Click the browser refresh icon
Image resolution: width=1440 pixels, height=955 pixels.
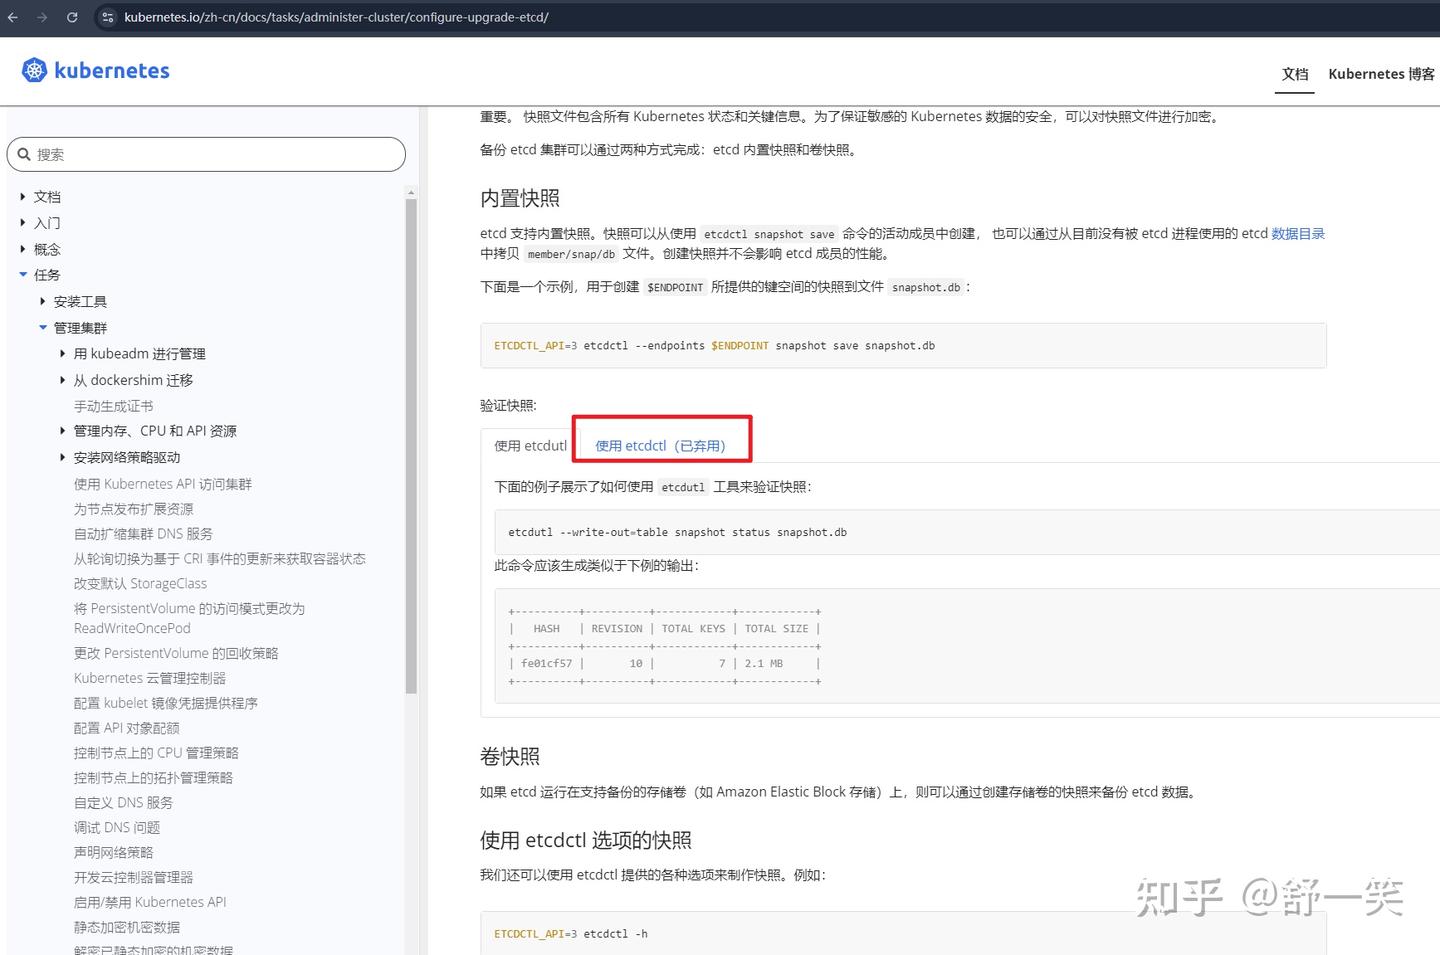coord(71,17)
